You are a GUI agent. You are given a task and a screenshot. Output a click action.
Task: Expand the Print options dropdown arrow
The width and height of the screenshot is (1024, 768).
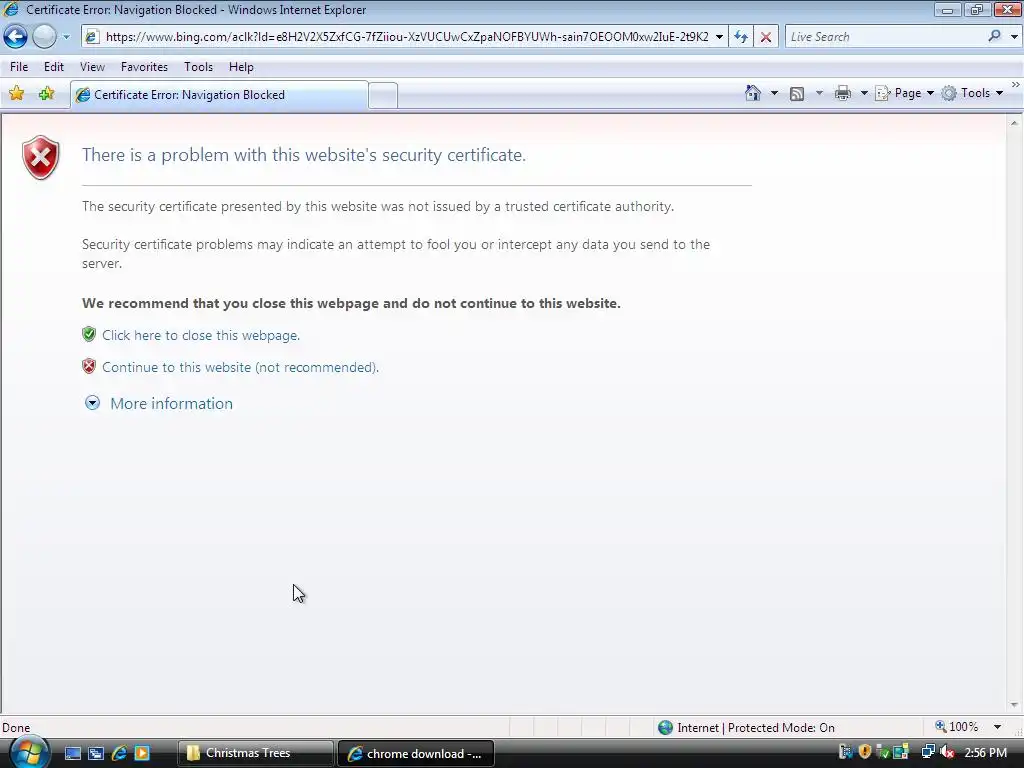click(x=863, y=93)
